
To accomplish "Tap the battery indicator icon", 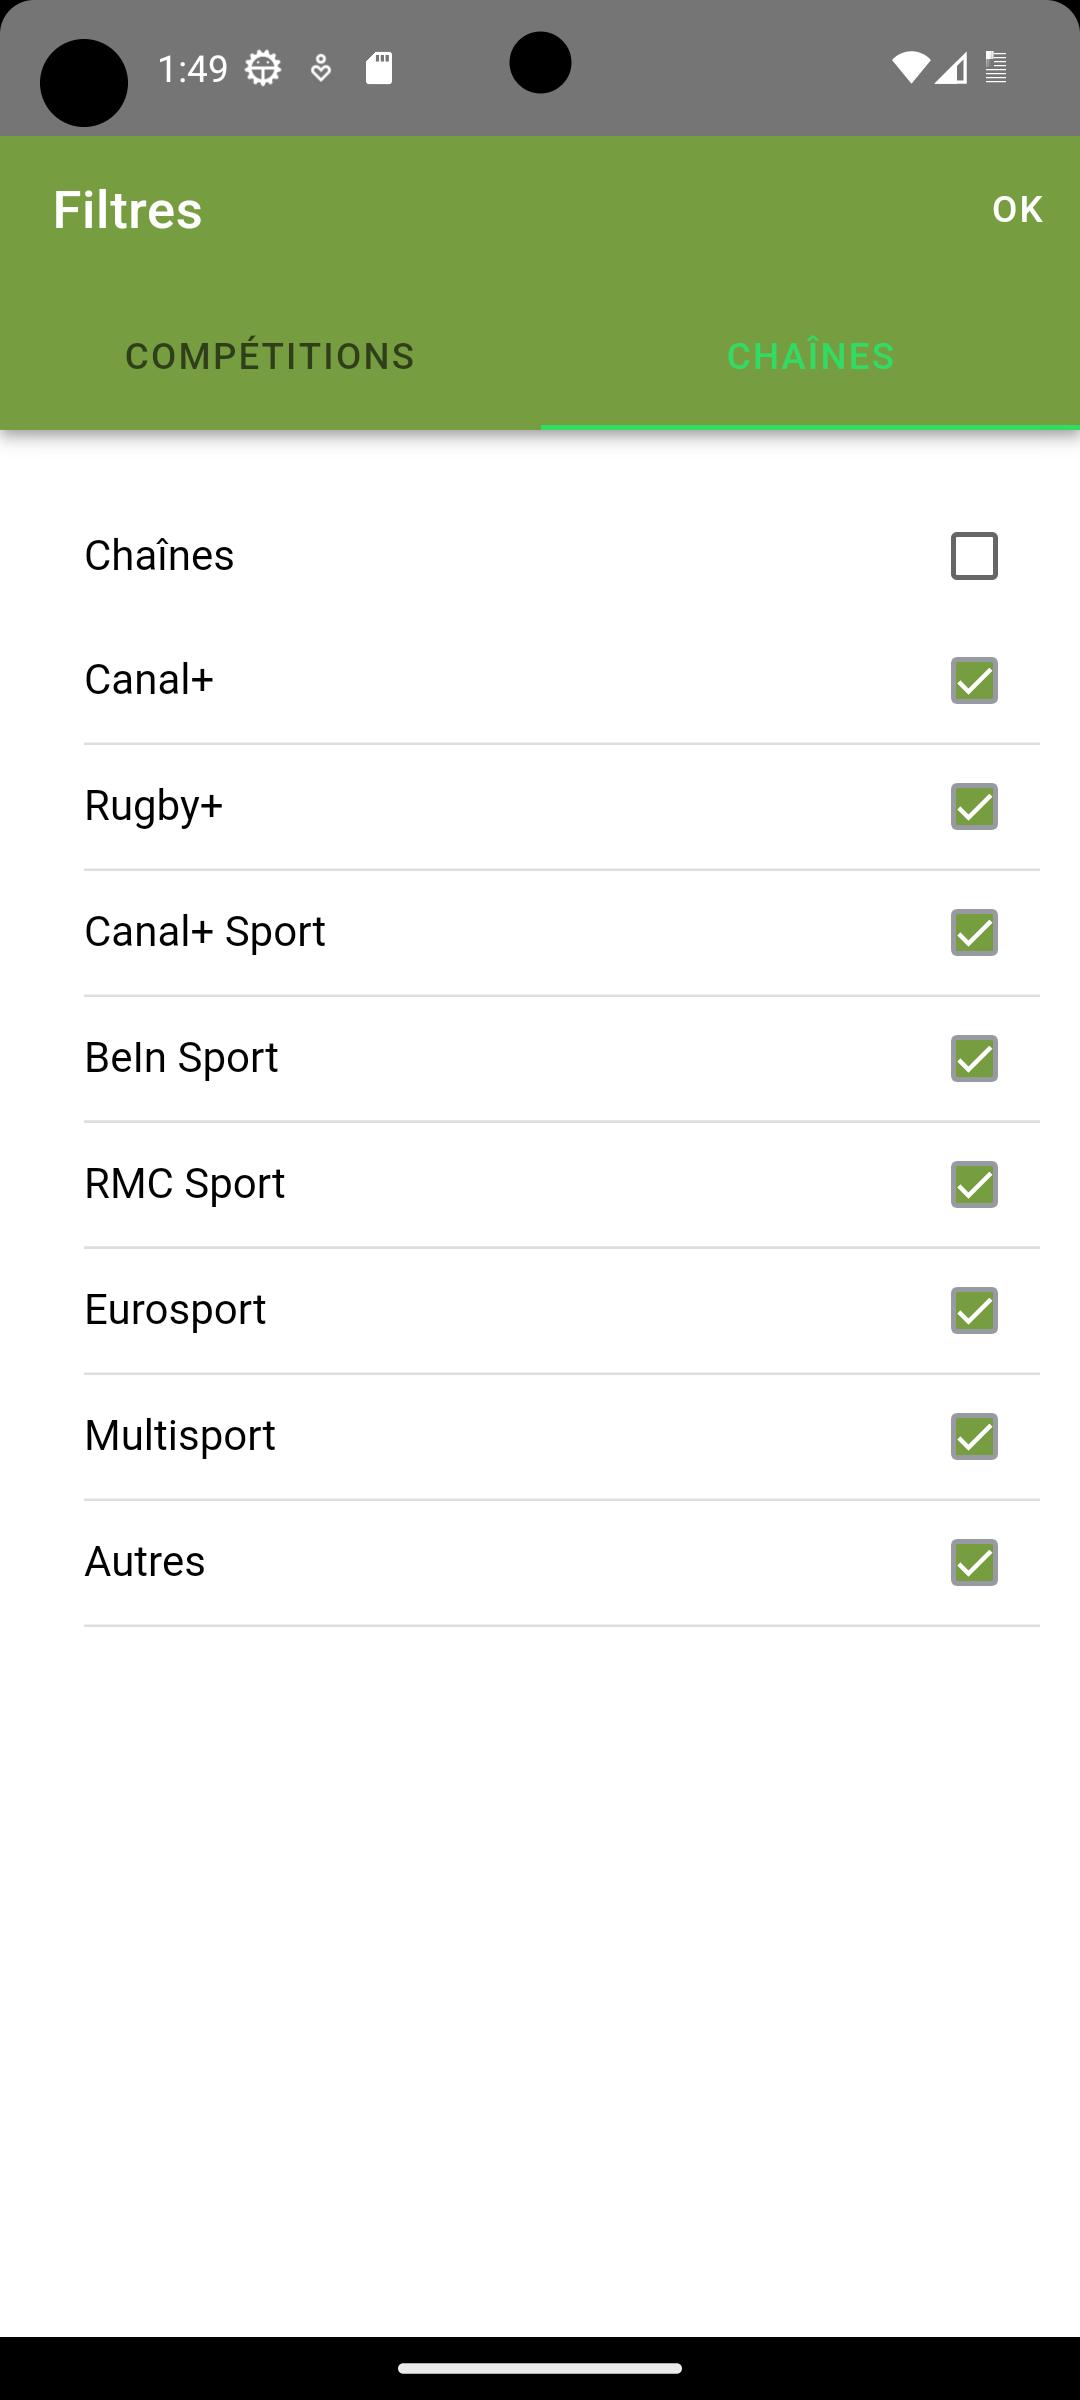I will click(x=996, y=68).
